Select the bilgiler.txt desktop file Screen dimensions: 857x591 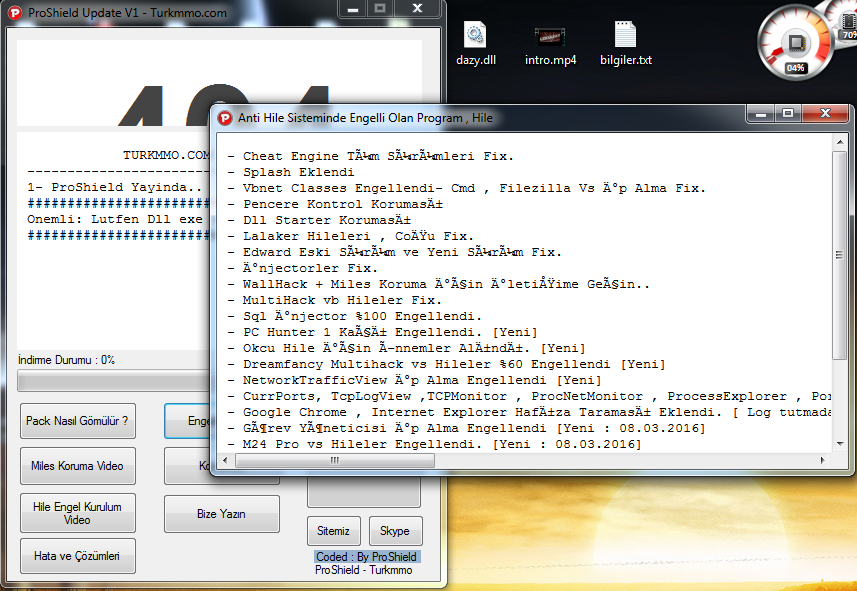626,44
